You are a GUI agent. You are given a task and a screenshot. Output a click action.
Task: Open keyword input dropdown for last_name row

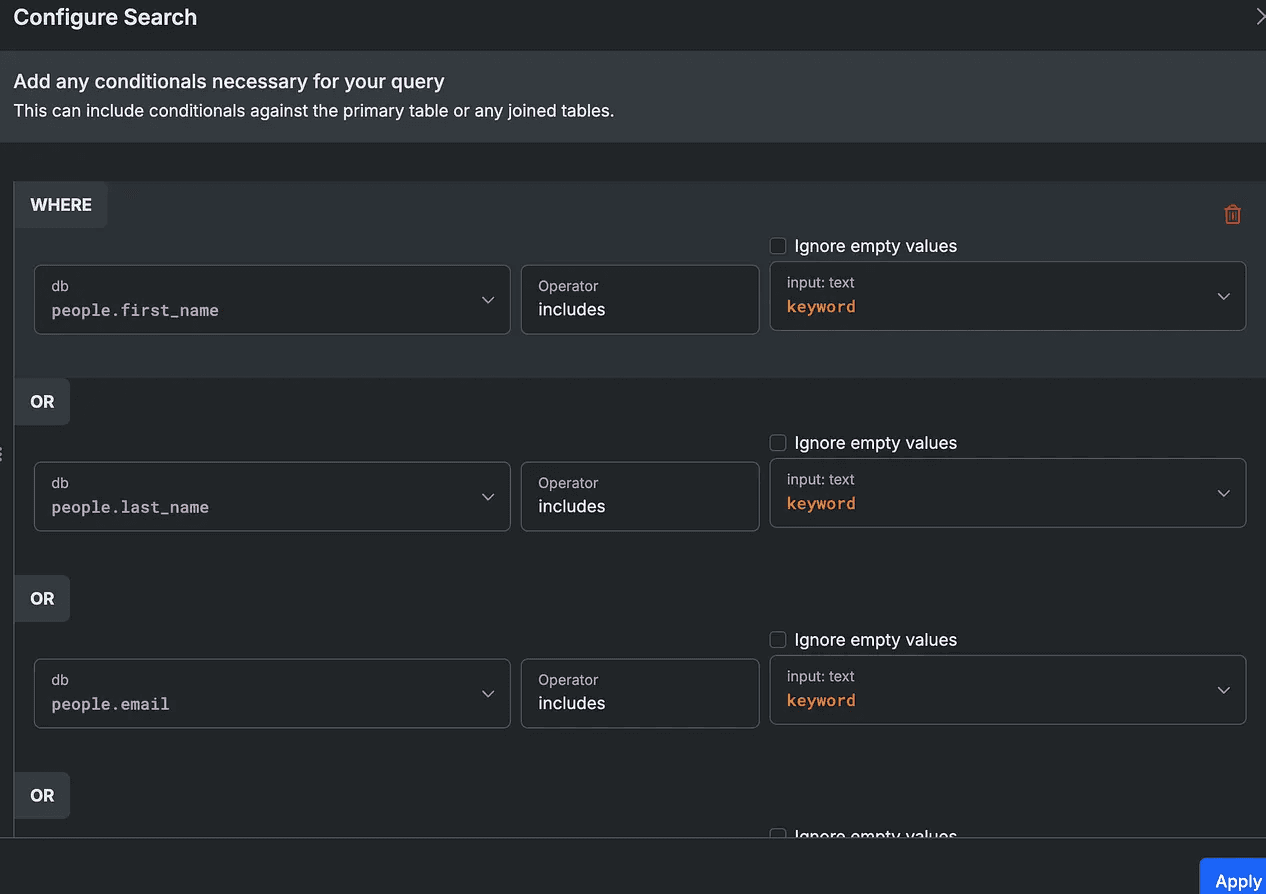[1007, 493]
